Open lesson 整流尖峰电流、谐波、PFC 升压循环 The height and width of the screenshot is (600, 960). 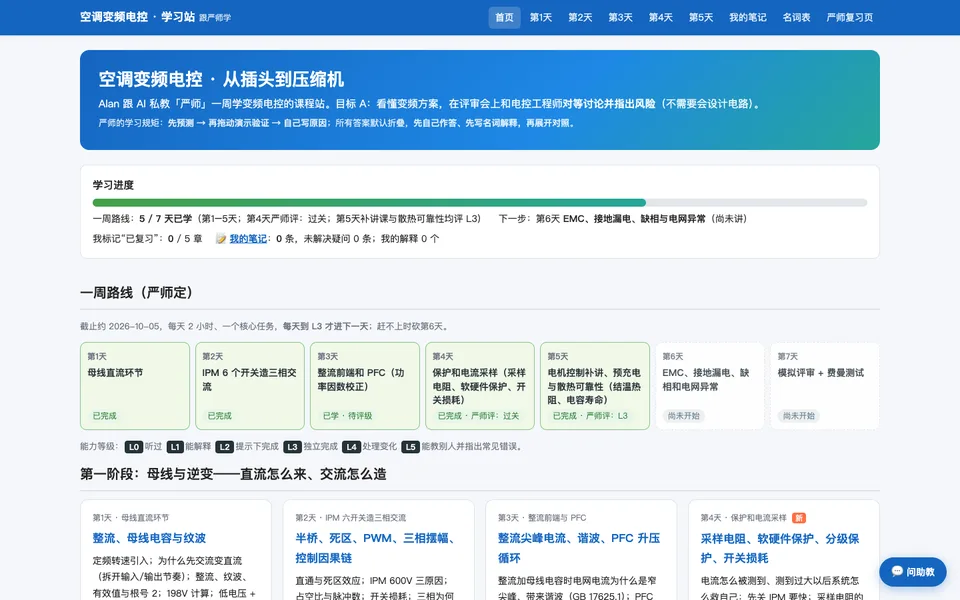(579, 548)
